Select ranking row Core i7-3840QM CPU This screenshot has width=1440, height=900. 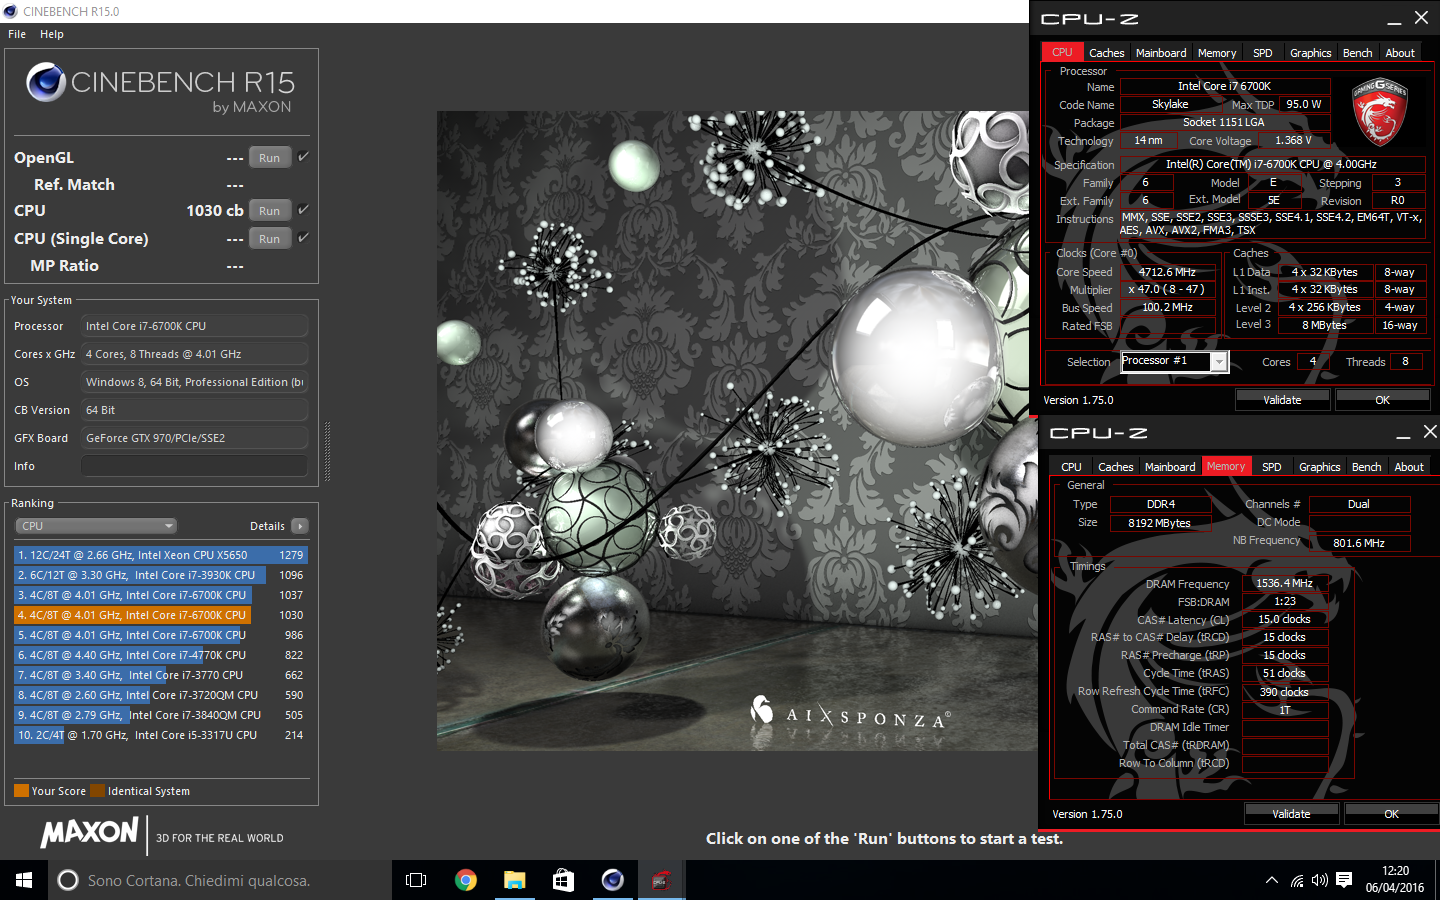(161, 715)
